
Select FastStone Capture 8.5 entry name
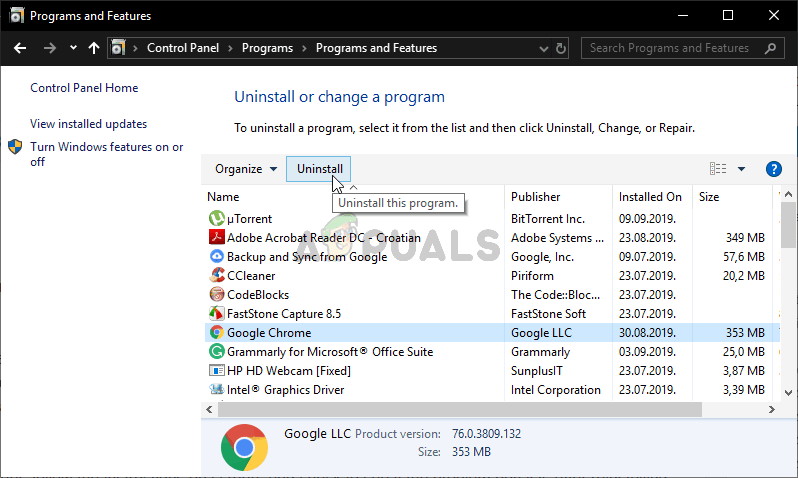[x=284, y=314]
